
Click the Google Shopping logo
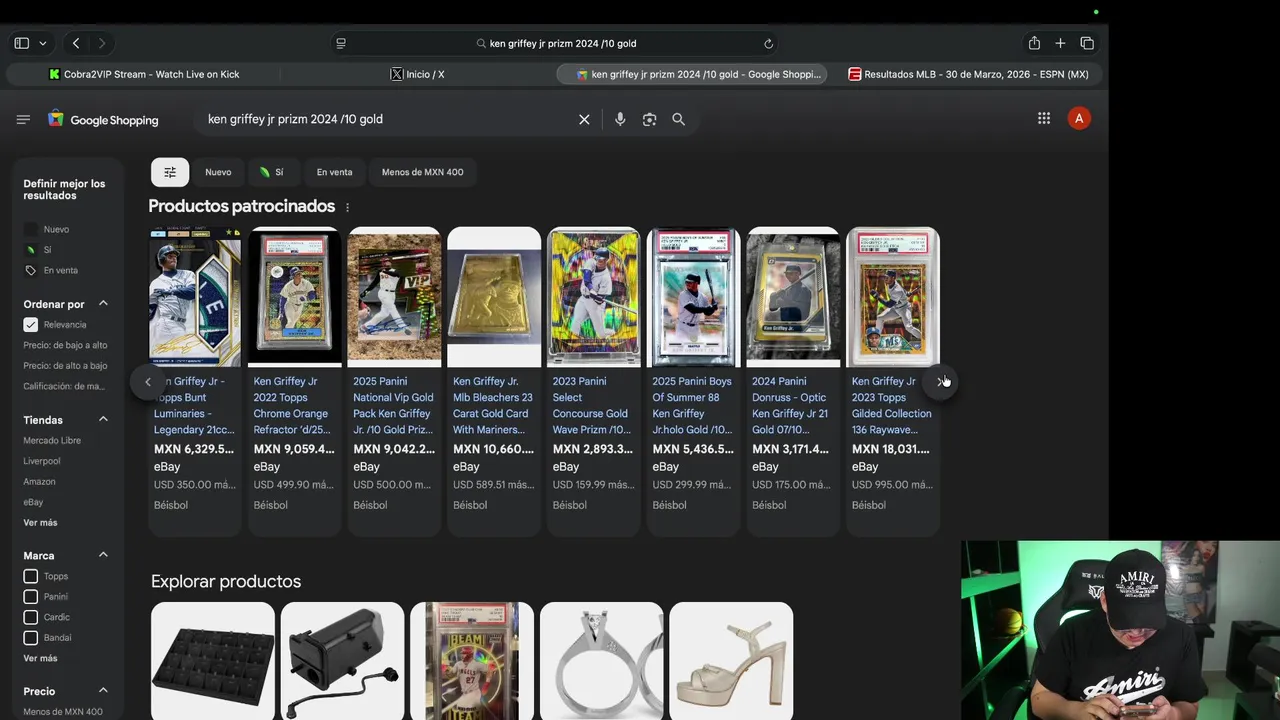click(x=103, y=119)
